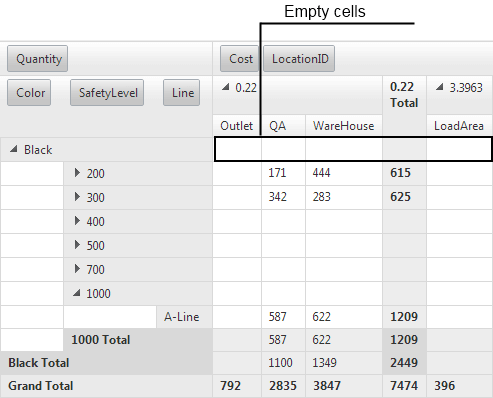Viewport: 493px width, 398px height.
Task: Click the cell with value 342
Action: pyautogui.click(x=283, y=197)
